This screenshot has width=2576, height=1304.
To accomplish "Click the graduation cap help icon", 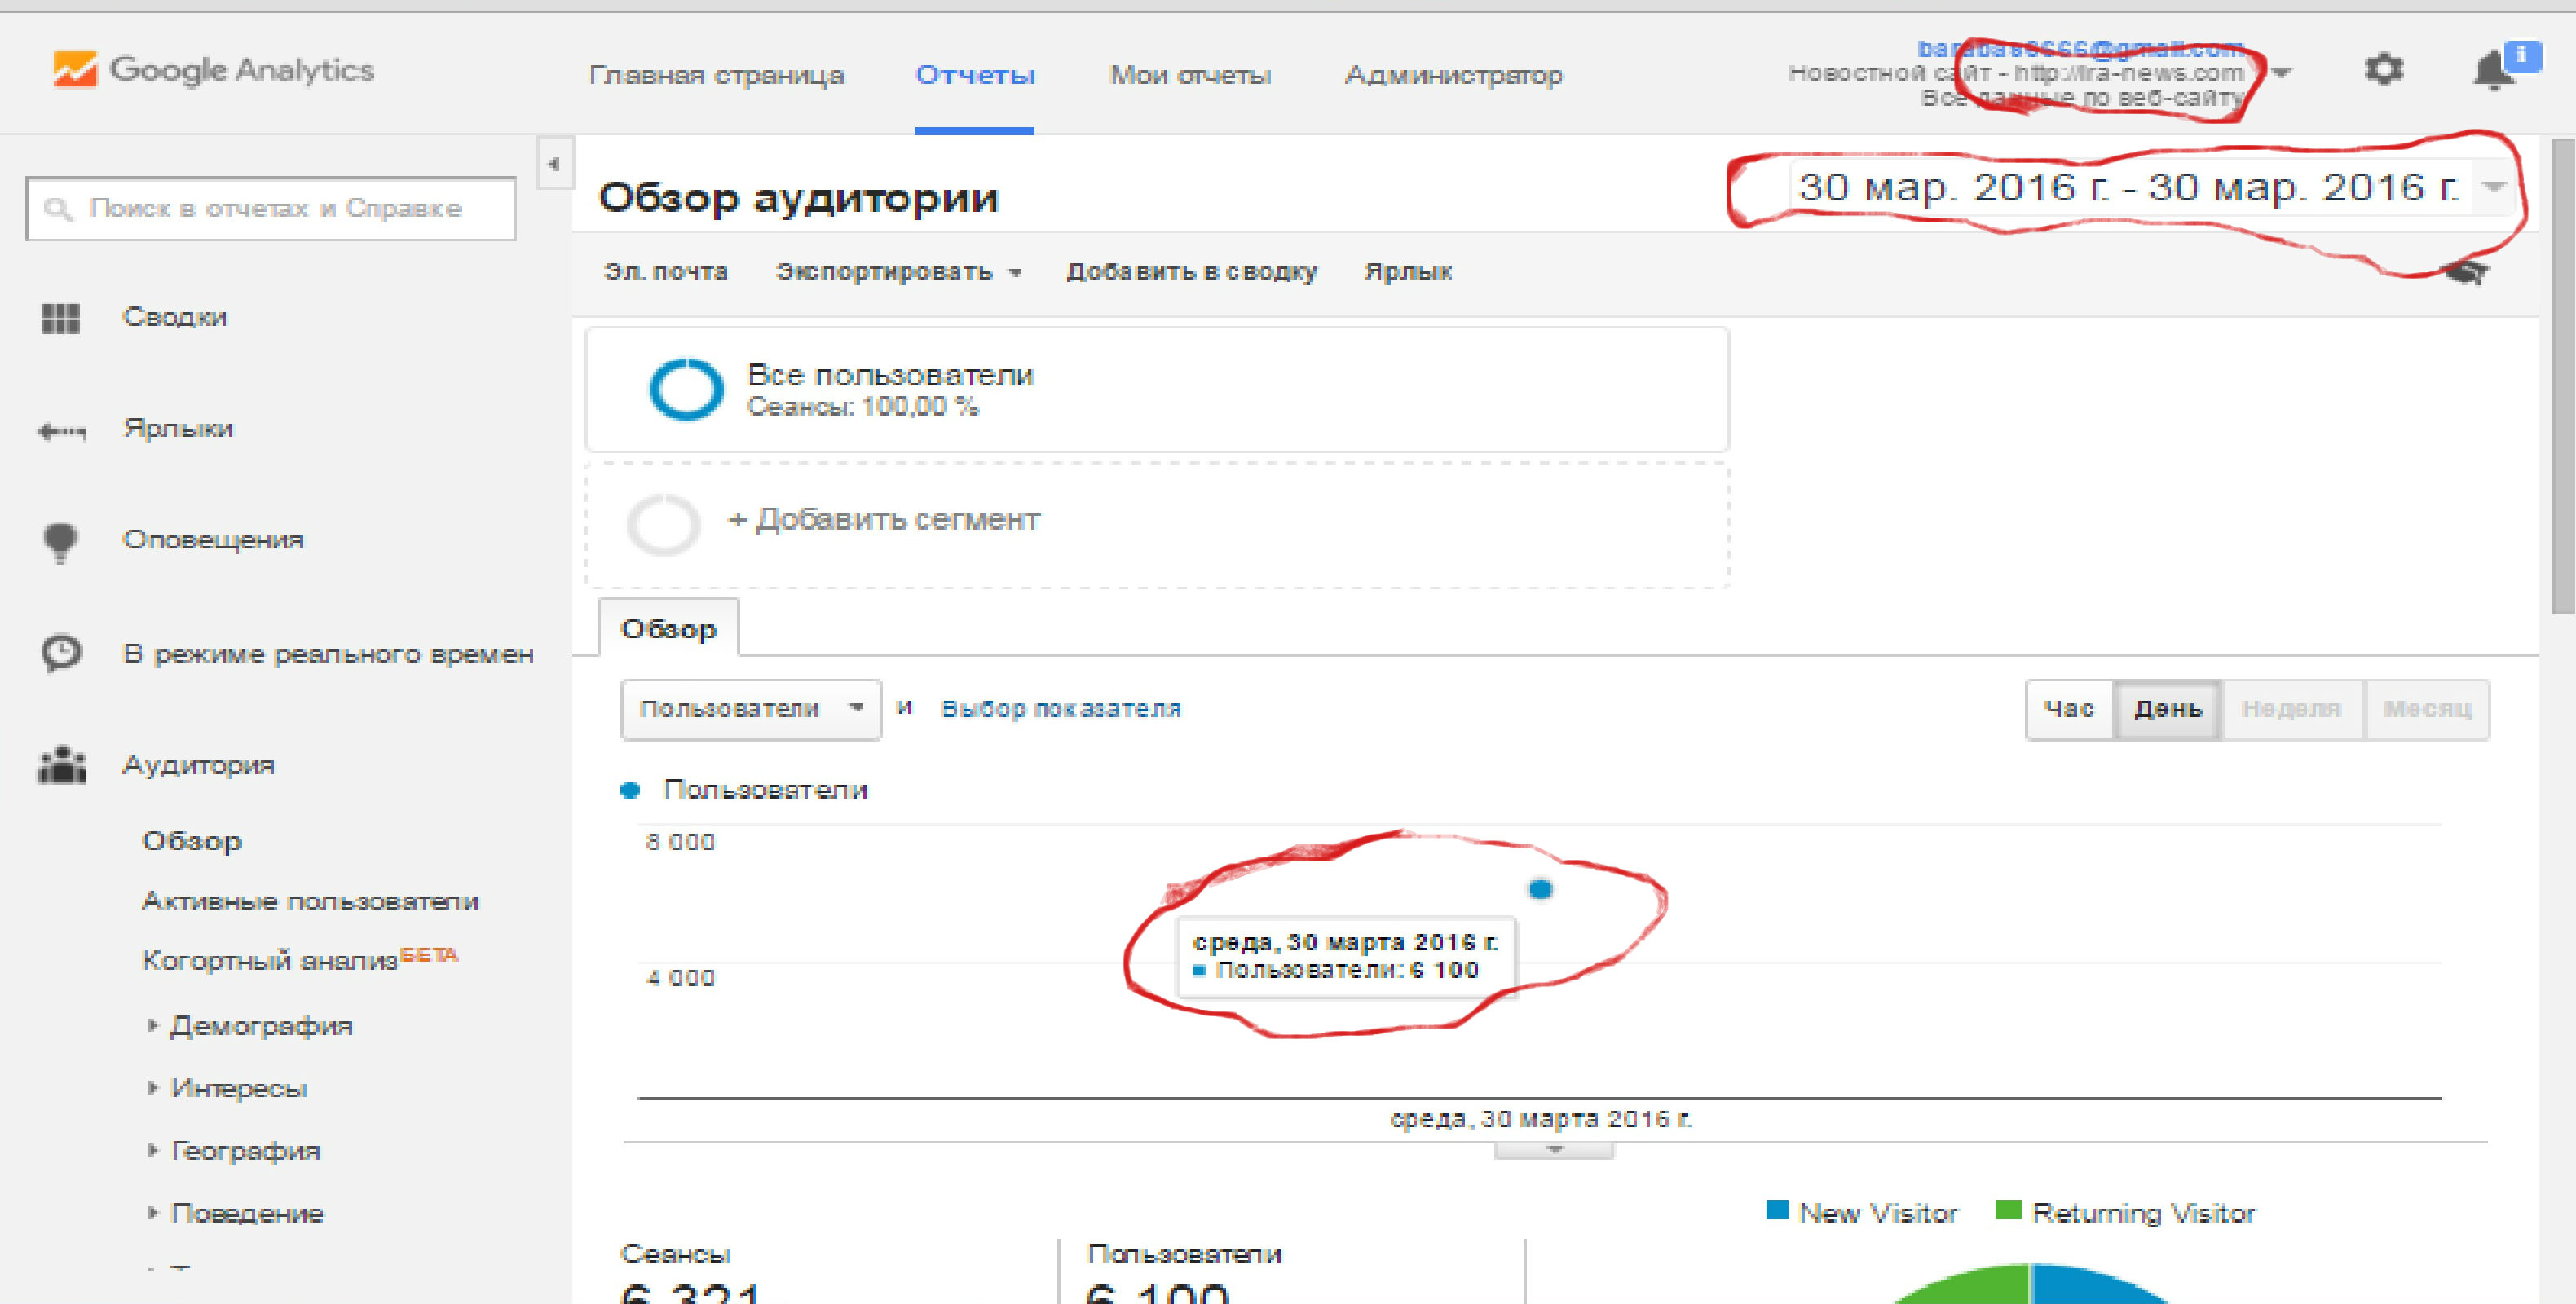I will pyautogui.click(x=2466, y=272).
